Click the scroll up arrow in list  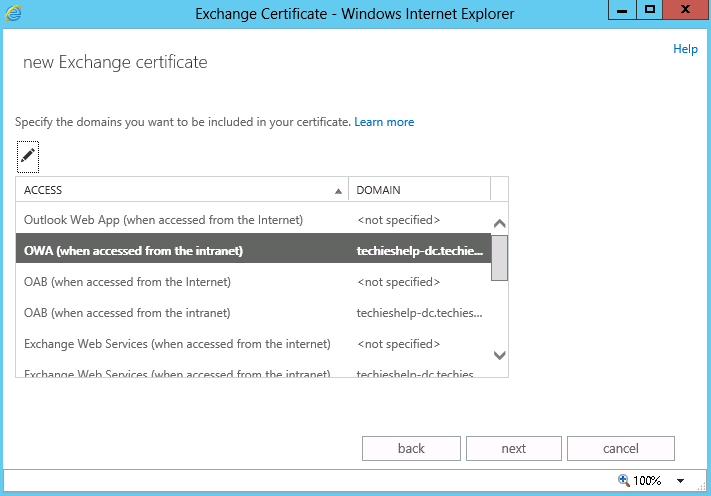pyautogui.click(x=500, y=223)
